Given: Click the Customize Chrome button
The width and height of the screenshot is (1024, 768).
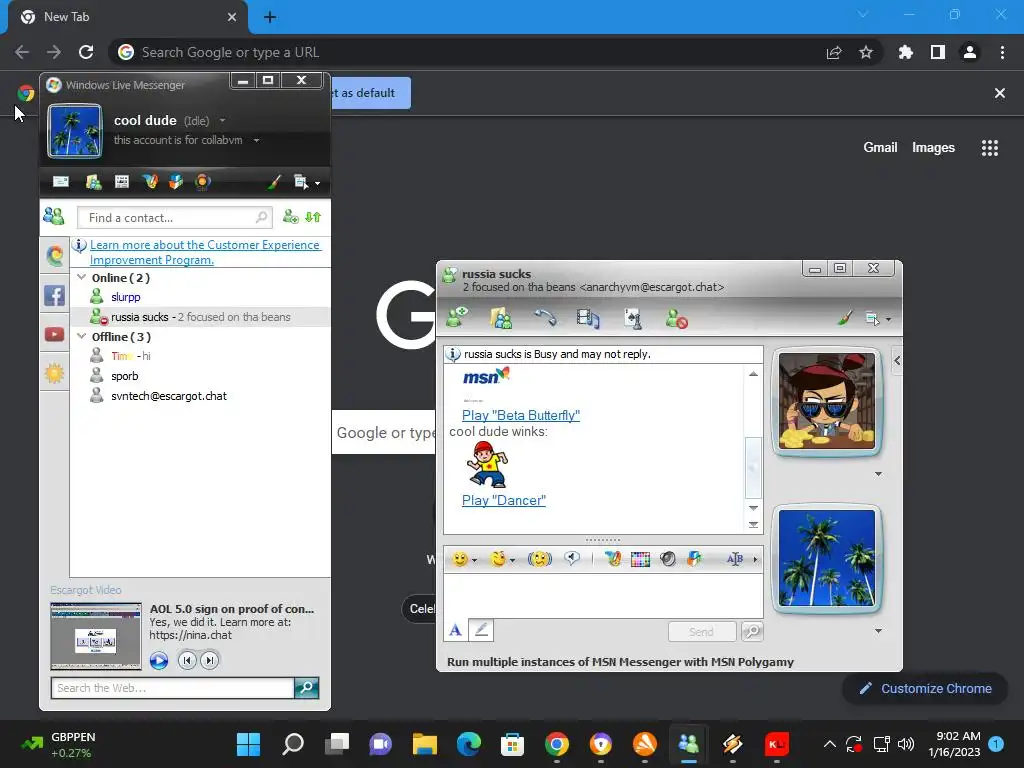Looking at the screenshot, I should [x=925, y=688].
